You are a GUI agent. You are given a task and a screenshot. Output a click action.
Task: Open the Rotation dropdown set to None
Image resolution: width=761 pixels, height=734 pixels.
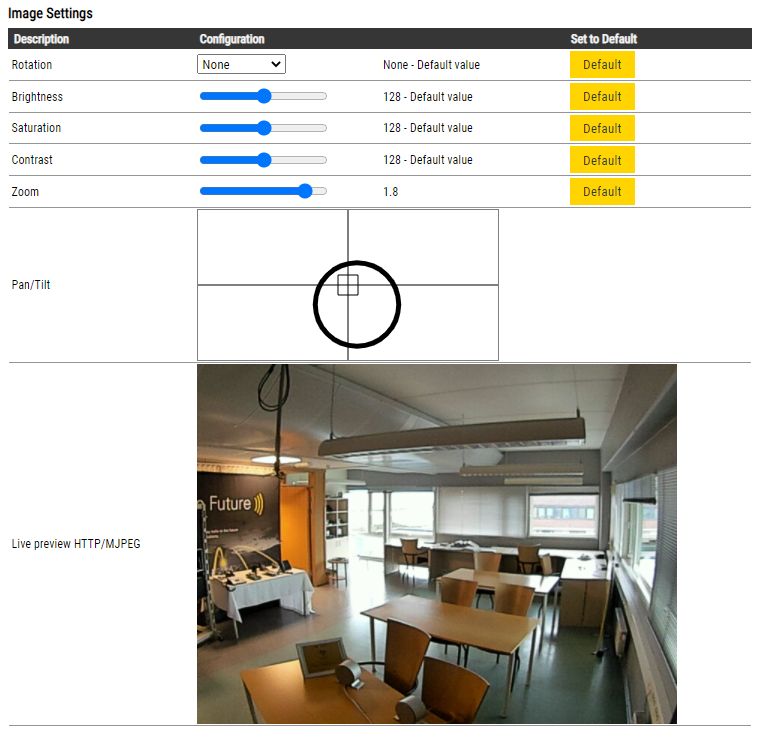(x=241, y=64)
